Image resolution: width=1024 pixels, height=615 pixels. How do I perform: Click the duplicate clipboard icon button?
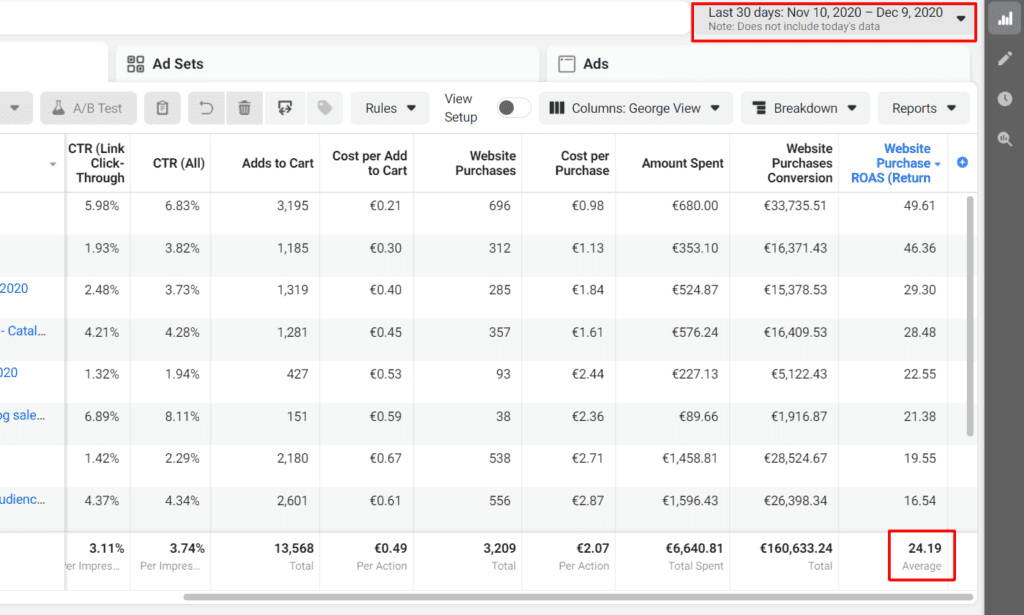pos(162,108)
